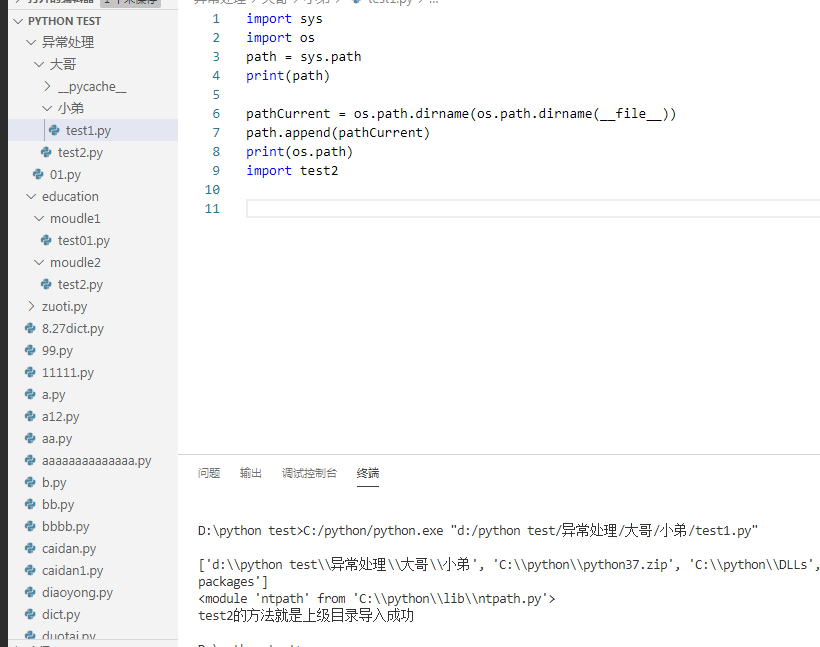Click Python icon next to a12.py

[x=30, y=416]
